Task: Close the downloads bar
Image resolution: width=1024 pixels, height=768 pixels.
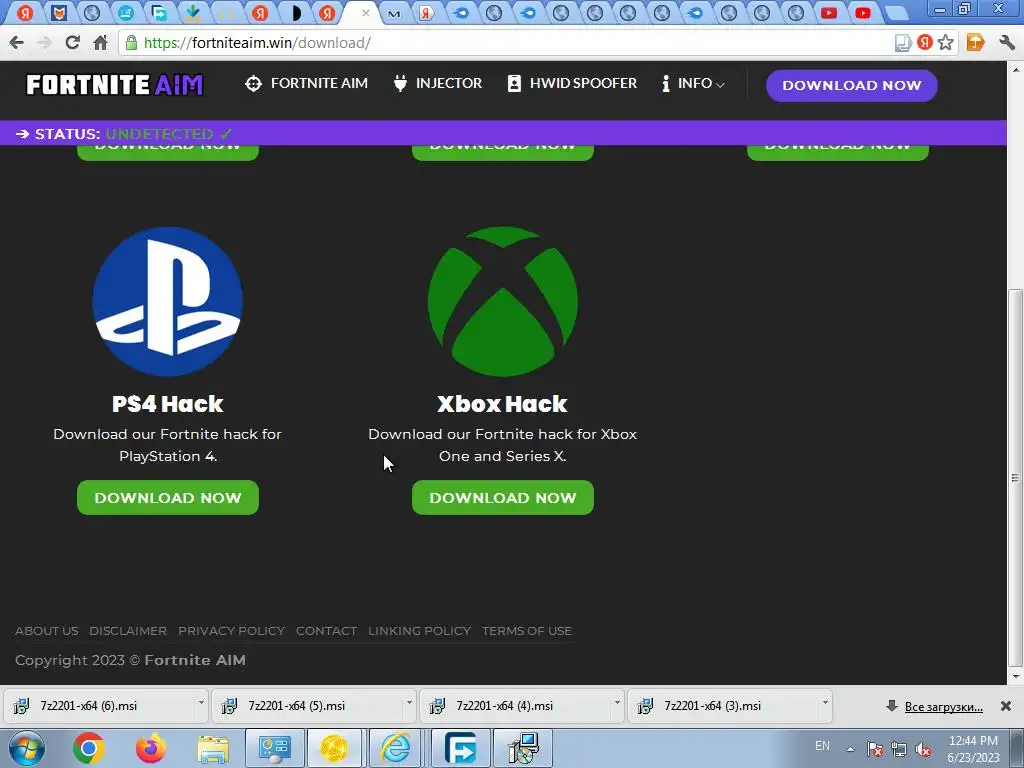Action: [x=1006, y=706]
